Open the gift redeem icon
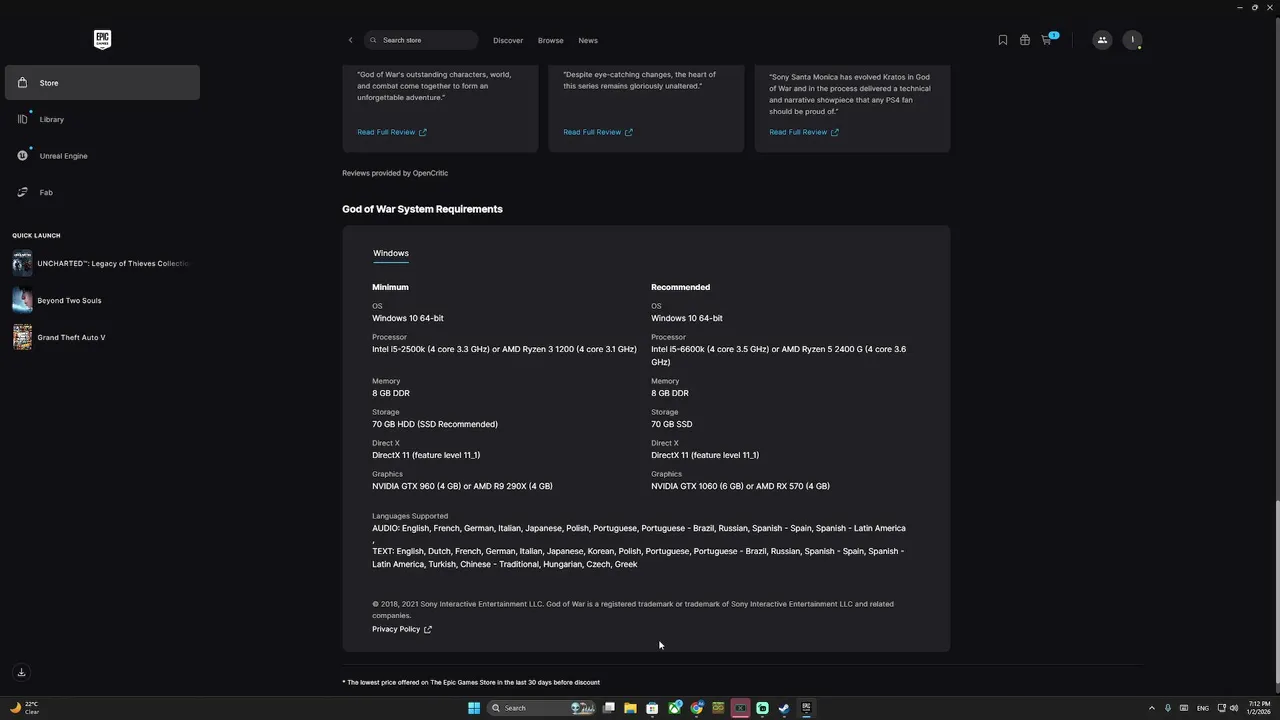 tap(1025, 40)
